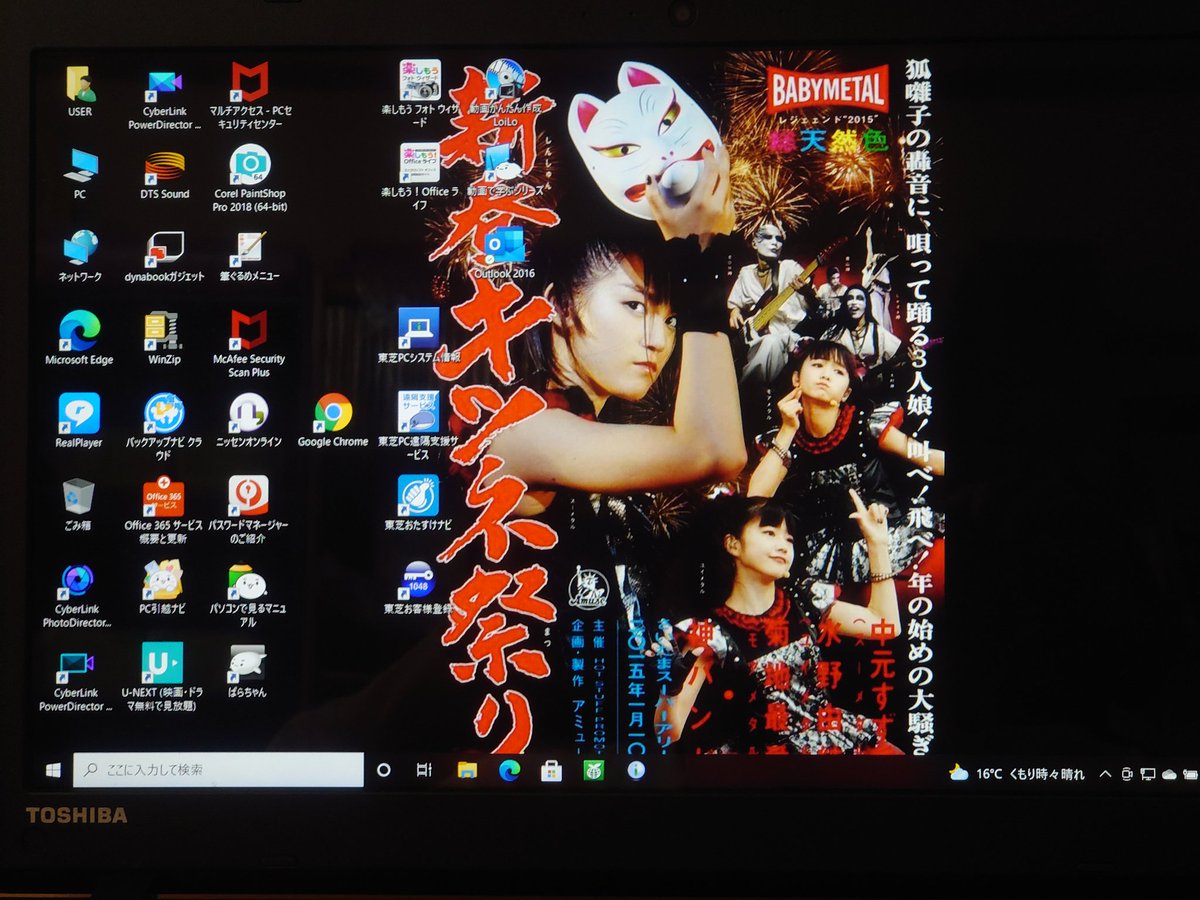The width and height of the screenshot is (1200, 900).
Task: Open 楽しもう! Office ライフ shortcut
Action: point(419,177)
